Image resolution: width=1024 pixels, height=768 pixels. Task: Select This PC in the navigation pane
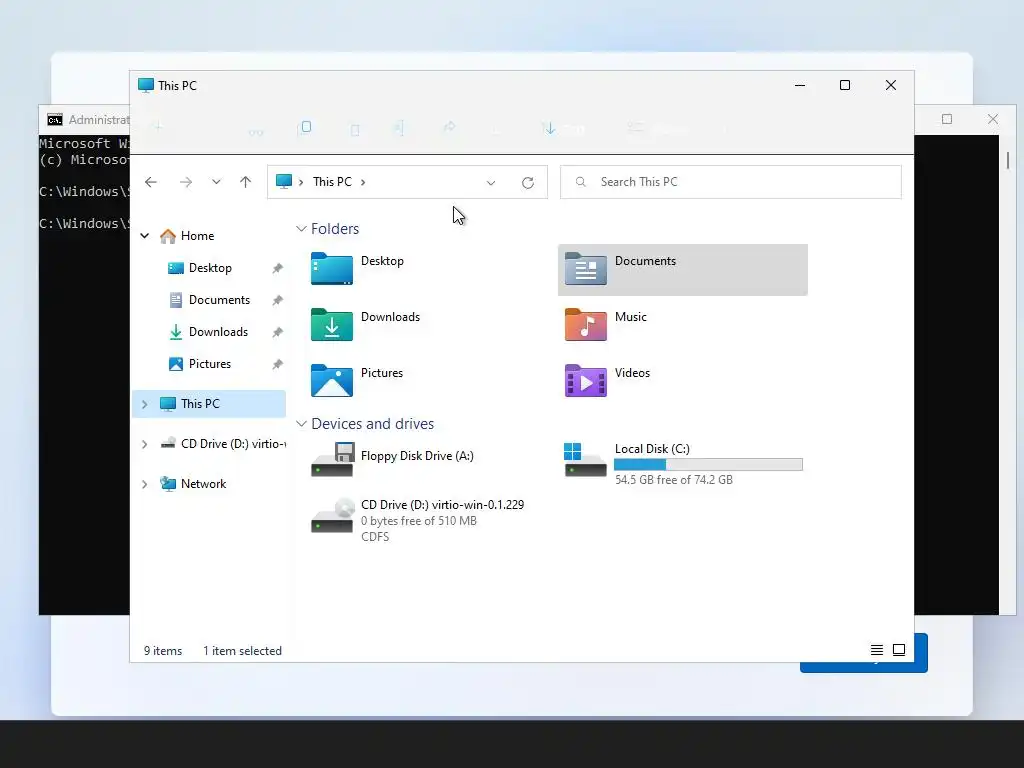coord(209,404)
